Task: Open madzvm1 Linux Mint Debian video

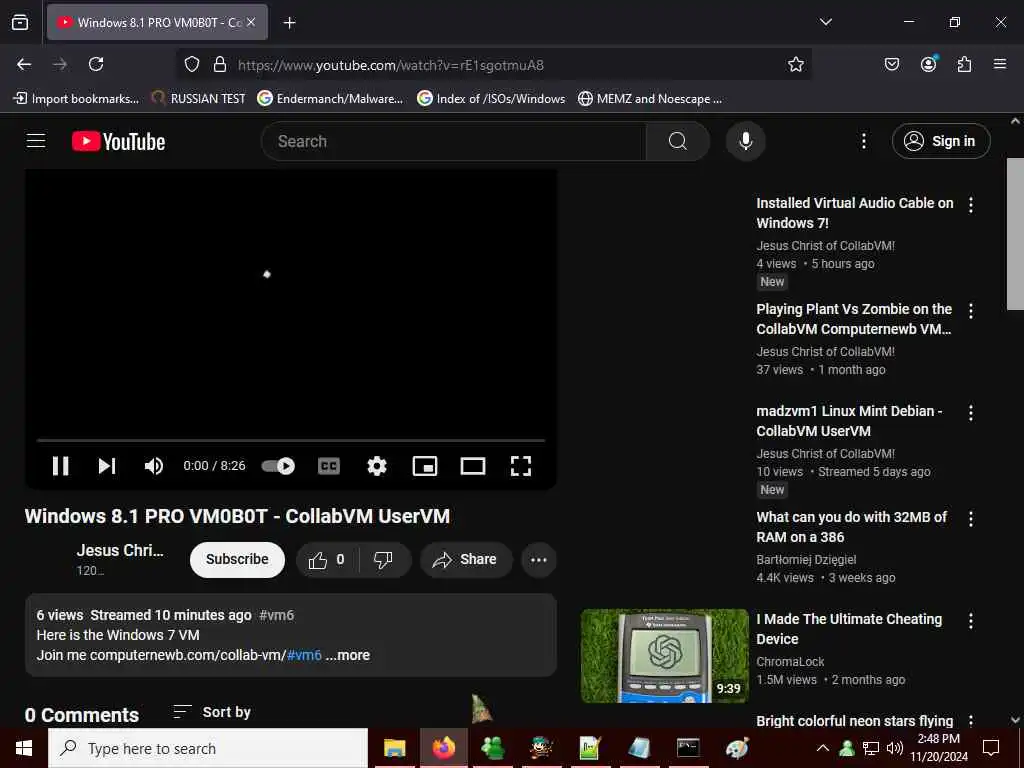Action: click(849, 421)
